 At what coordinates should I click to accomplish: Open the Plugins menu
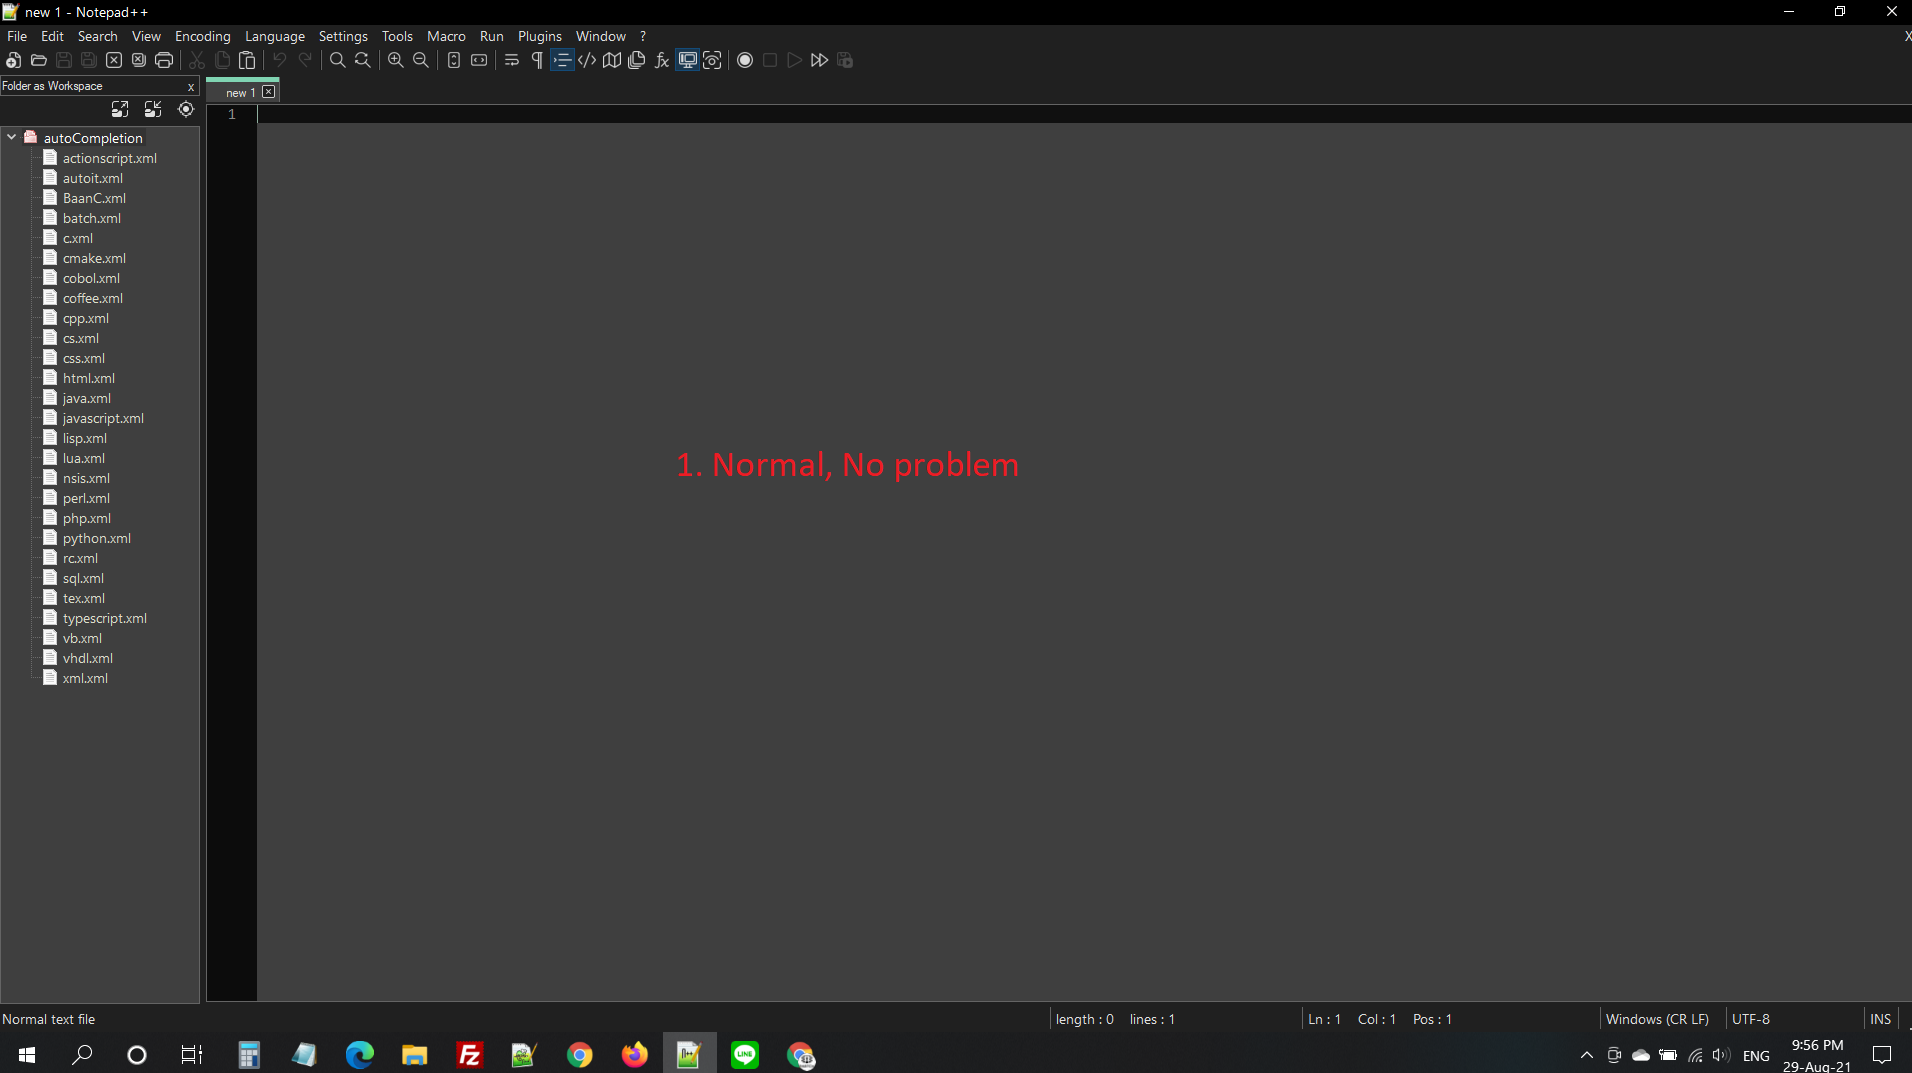[x=540, y=36]
